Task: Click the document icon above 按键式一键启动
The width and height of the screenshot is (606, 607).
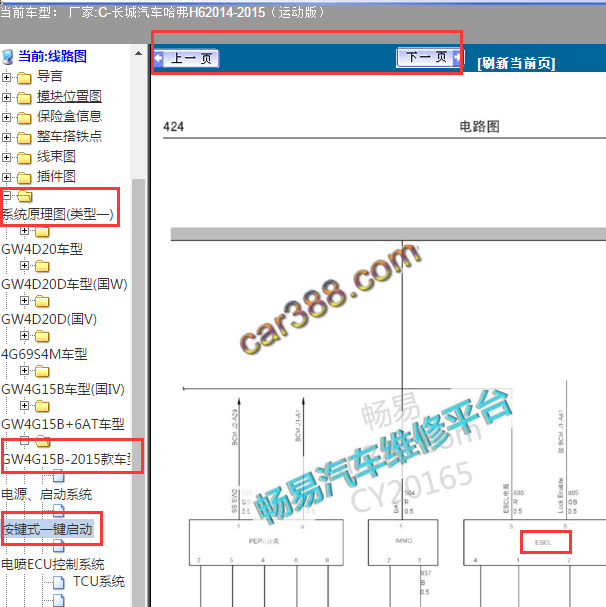Action: [58, 511]
